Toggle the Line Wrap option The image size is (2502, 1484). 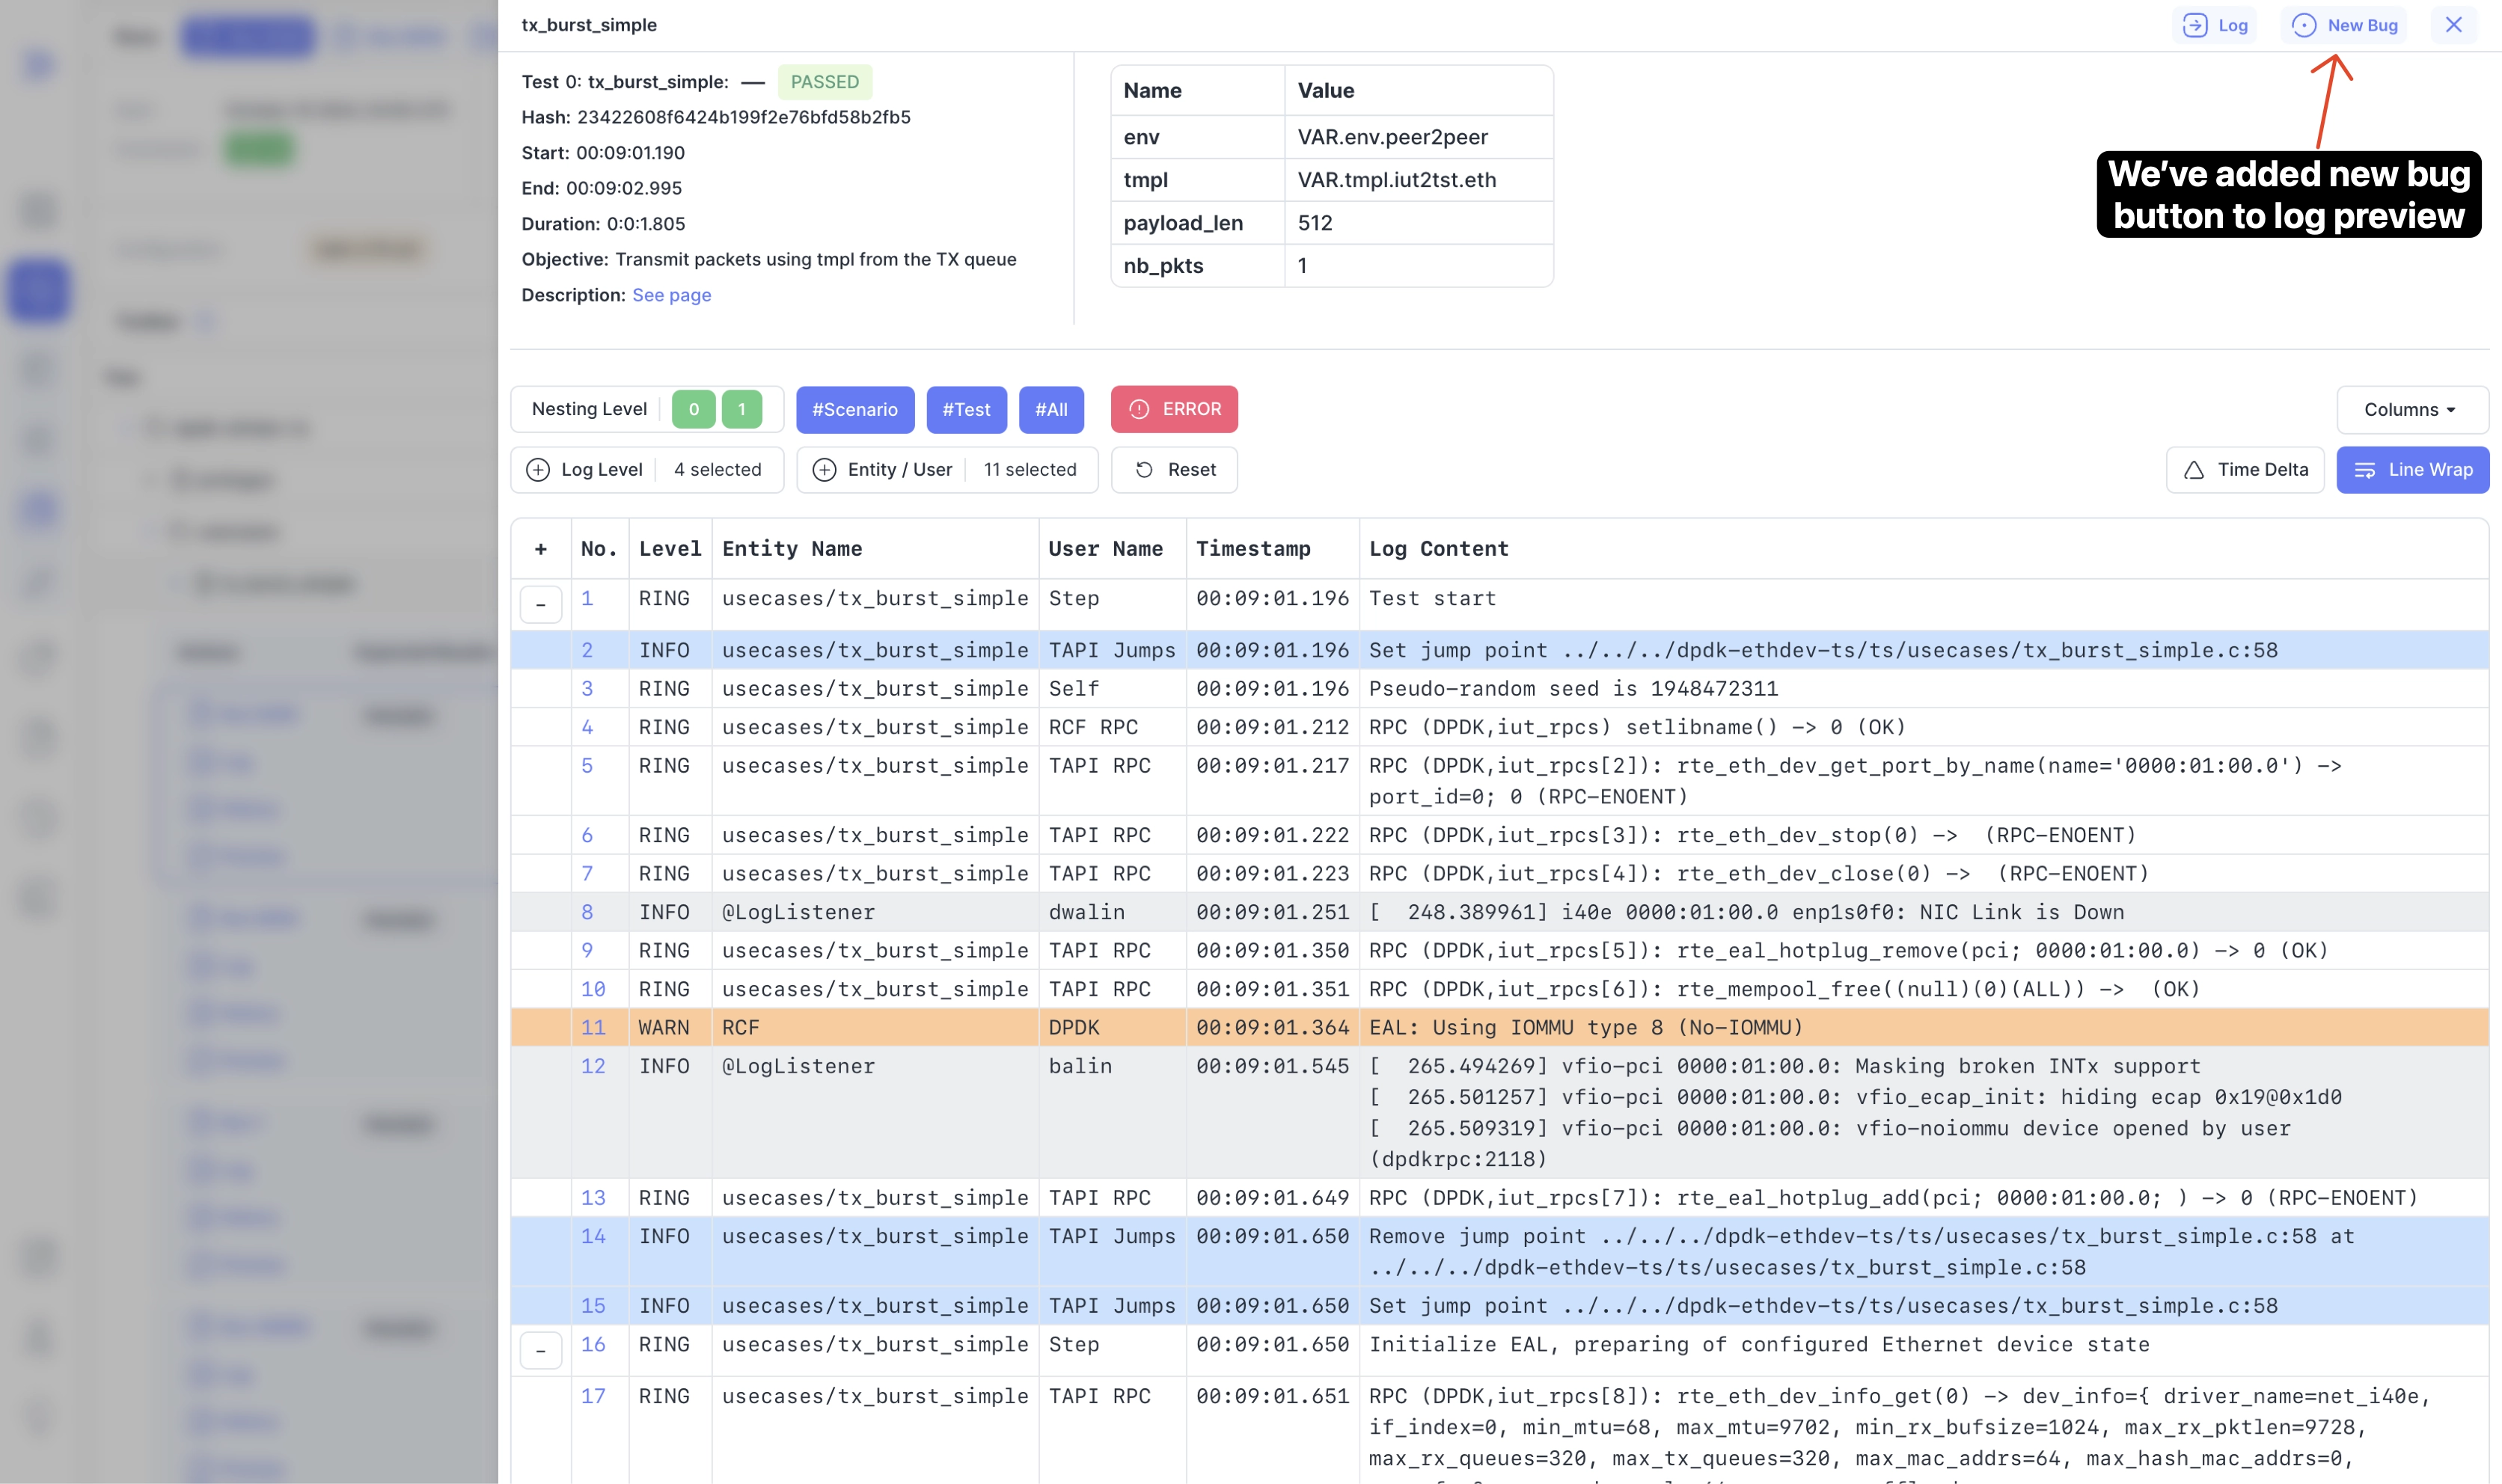(x=2412, y=470)
